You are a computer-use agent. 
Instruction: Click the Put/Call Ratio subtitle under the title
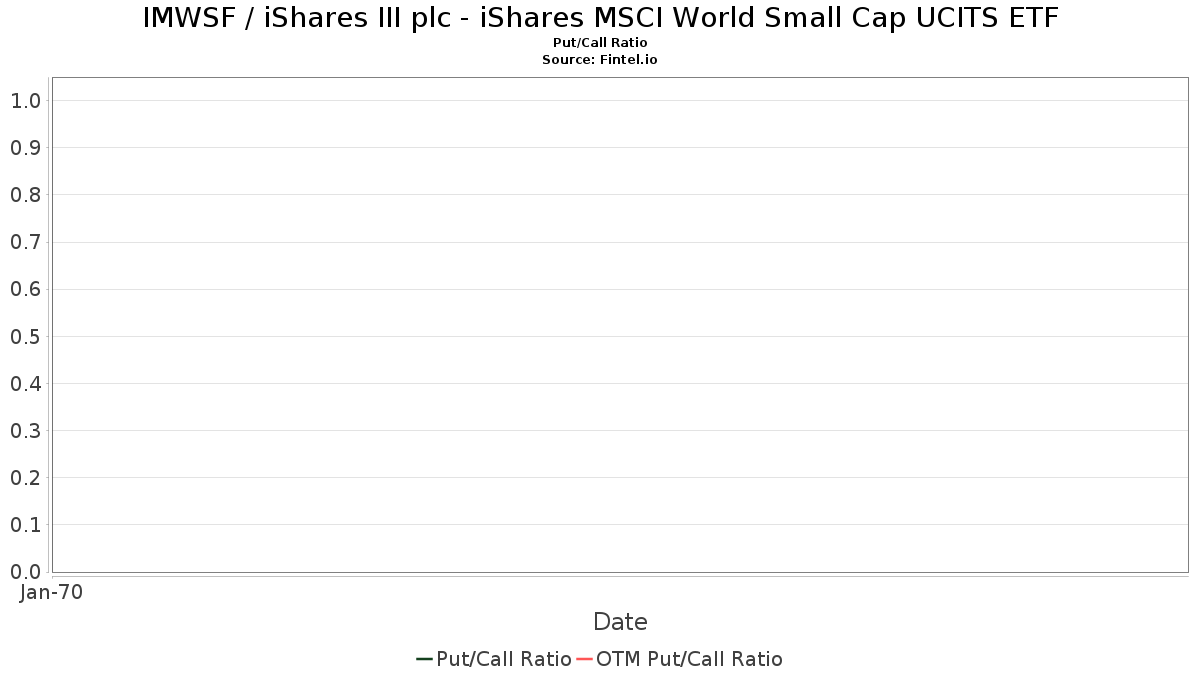(600, 43)
